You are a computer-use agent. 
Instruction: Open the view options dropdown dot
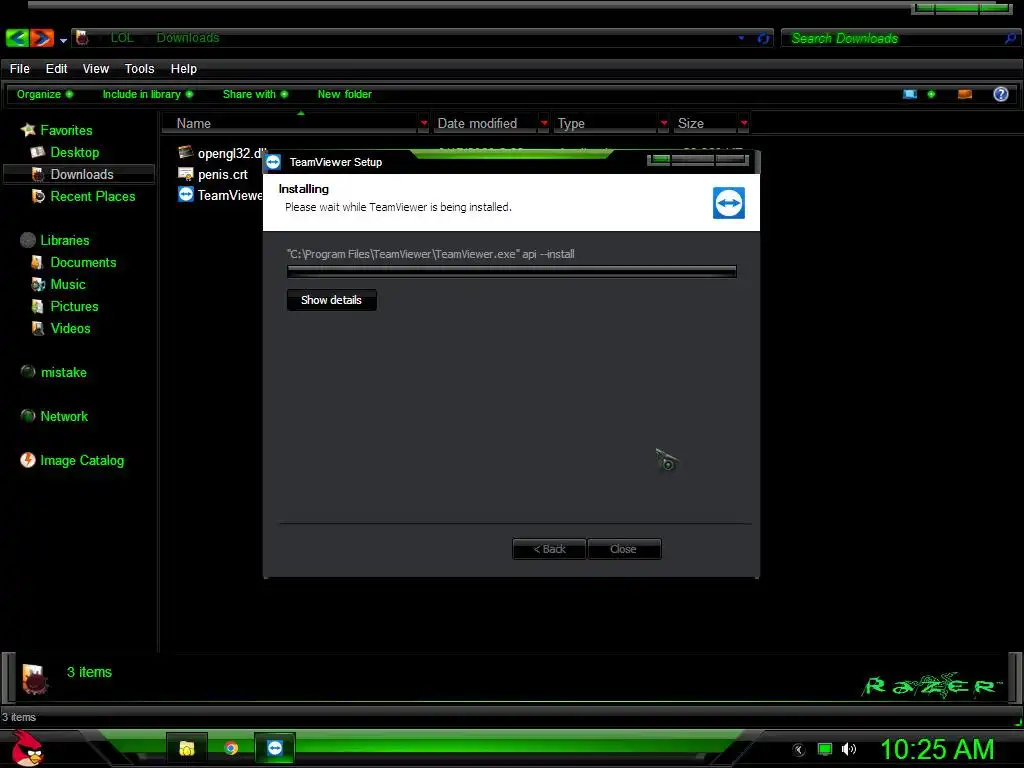coord(931,94)
